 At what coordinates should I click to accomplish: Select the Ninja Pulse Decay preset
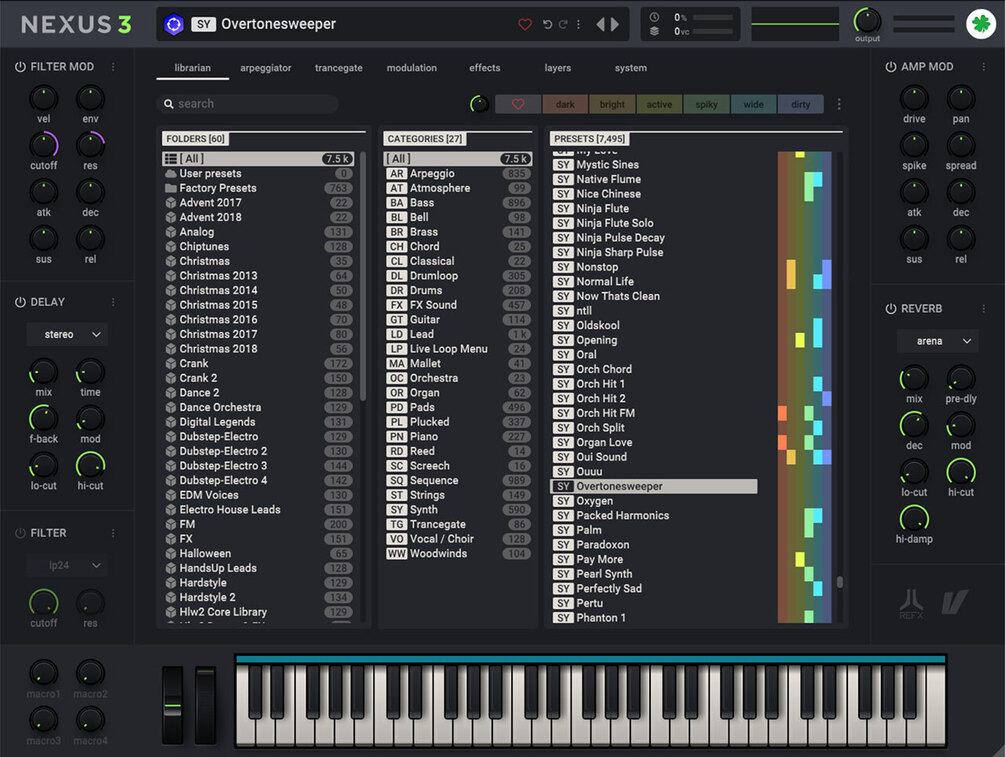[x=654, y=238]
